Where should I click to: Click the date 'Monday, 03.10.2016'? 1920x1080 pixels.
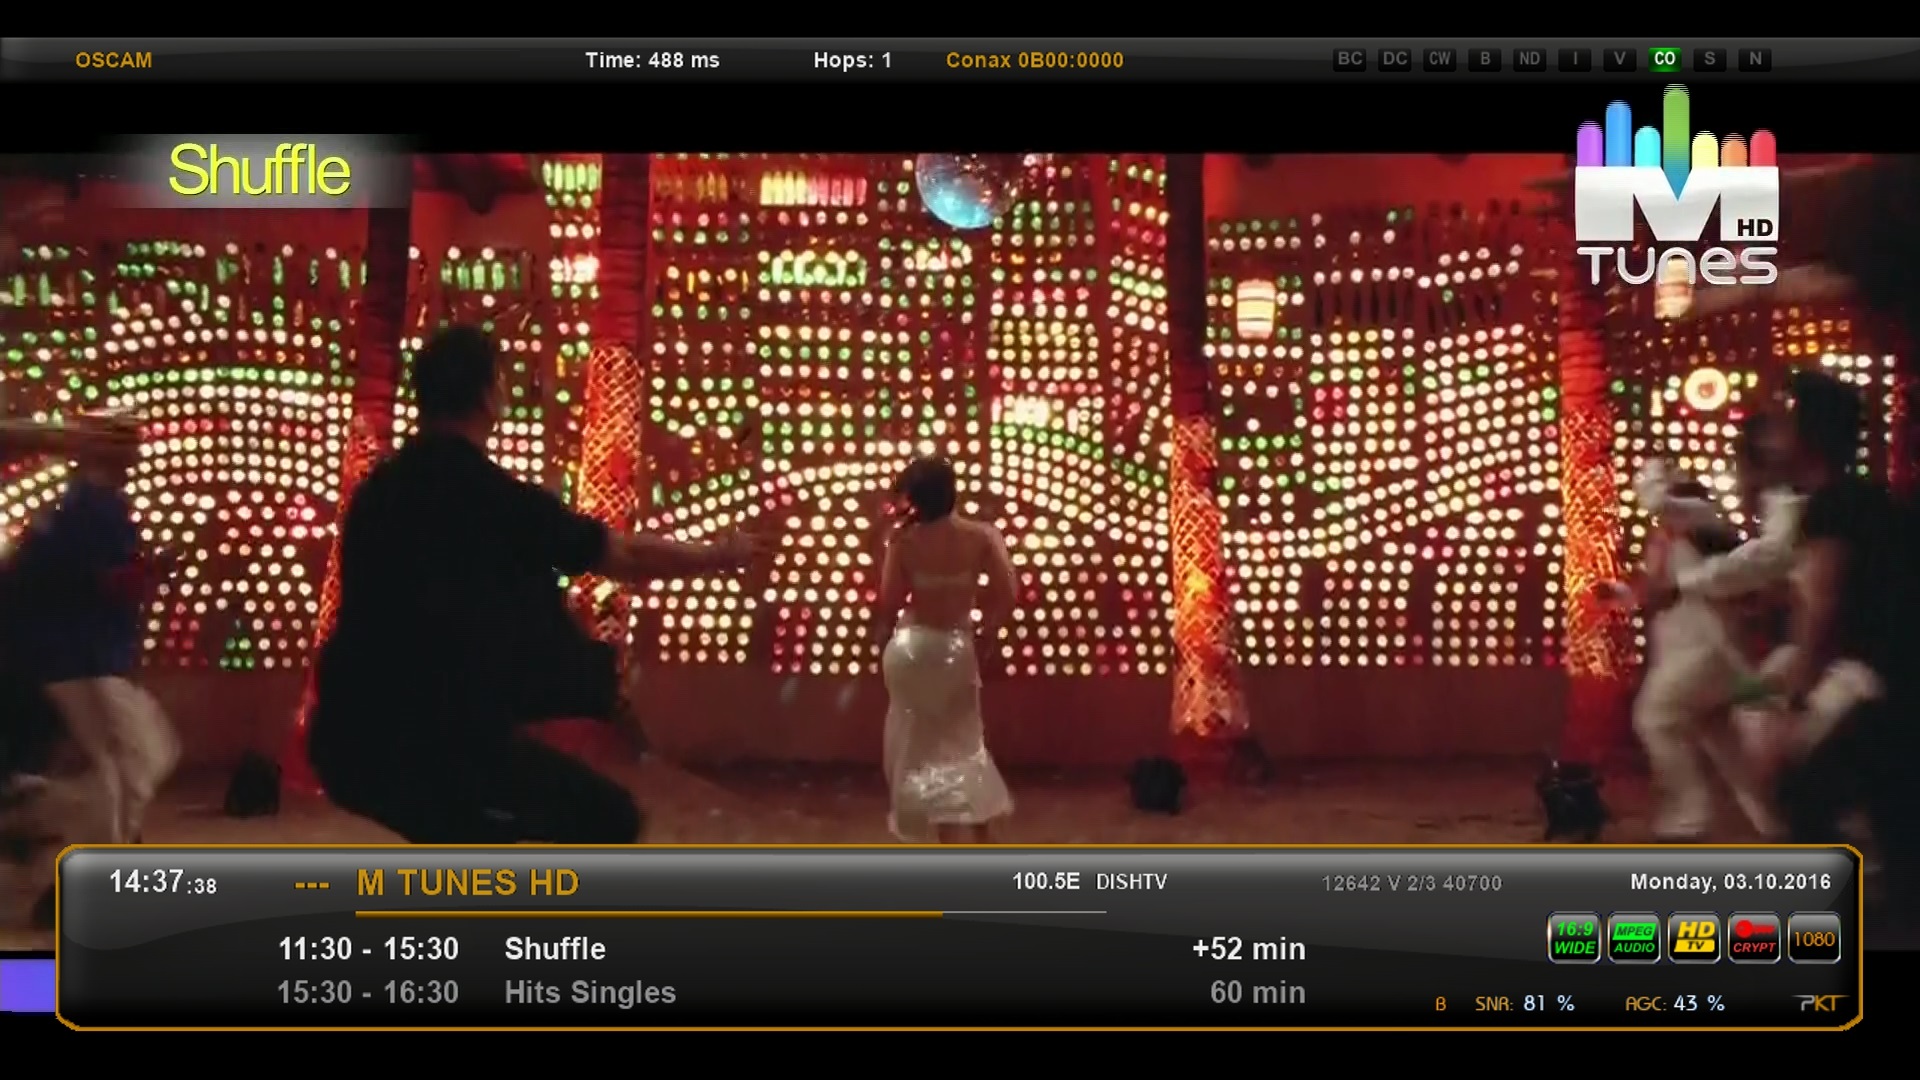1731,882
